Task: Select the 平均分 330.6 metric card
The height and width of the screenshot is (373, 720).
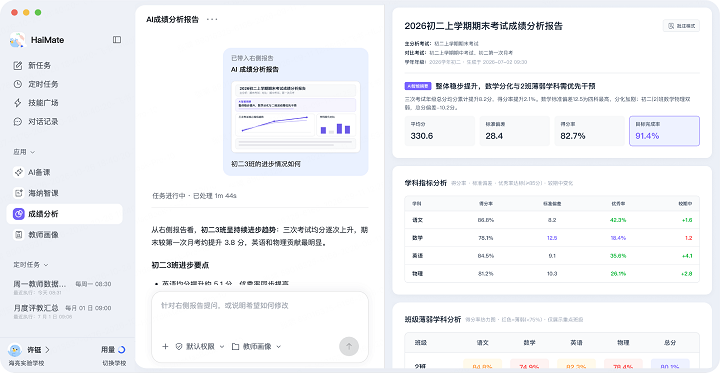Action: pyautogui.click(x=439, y=131)
